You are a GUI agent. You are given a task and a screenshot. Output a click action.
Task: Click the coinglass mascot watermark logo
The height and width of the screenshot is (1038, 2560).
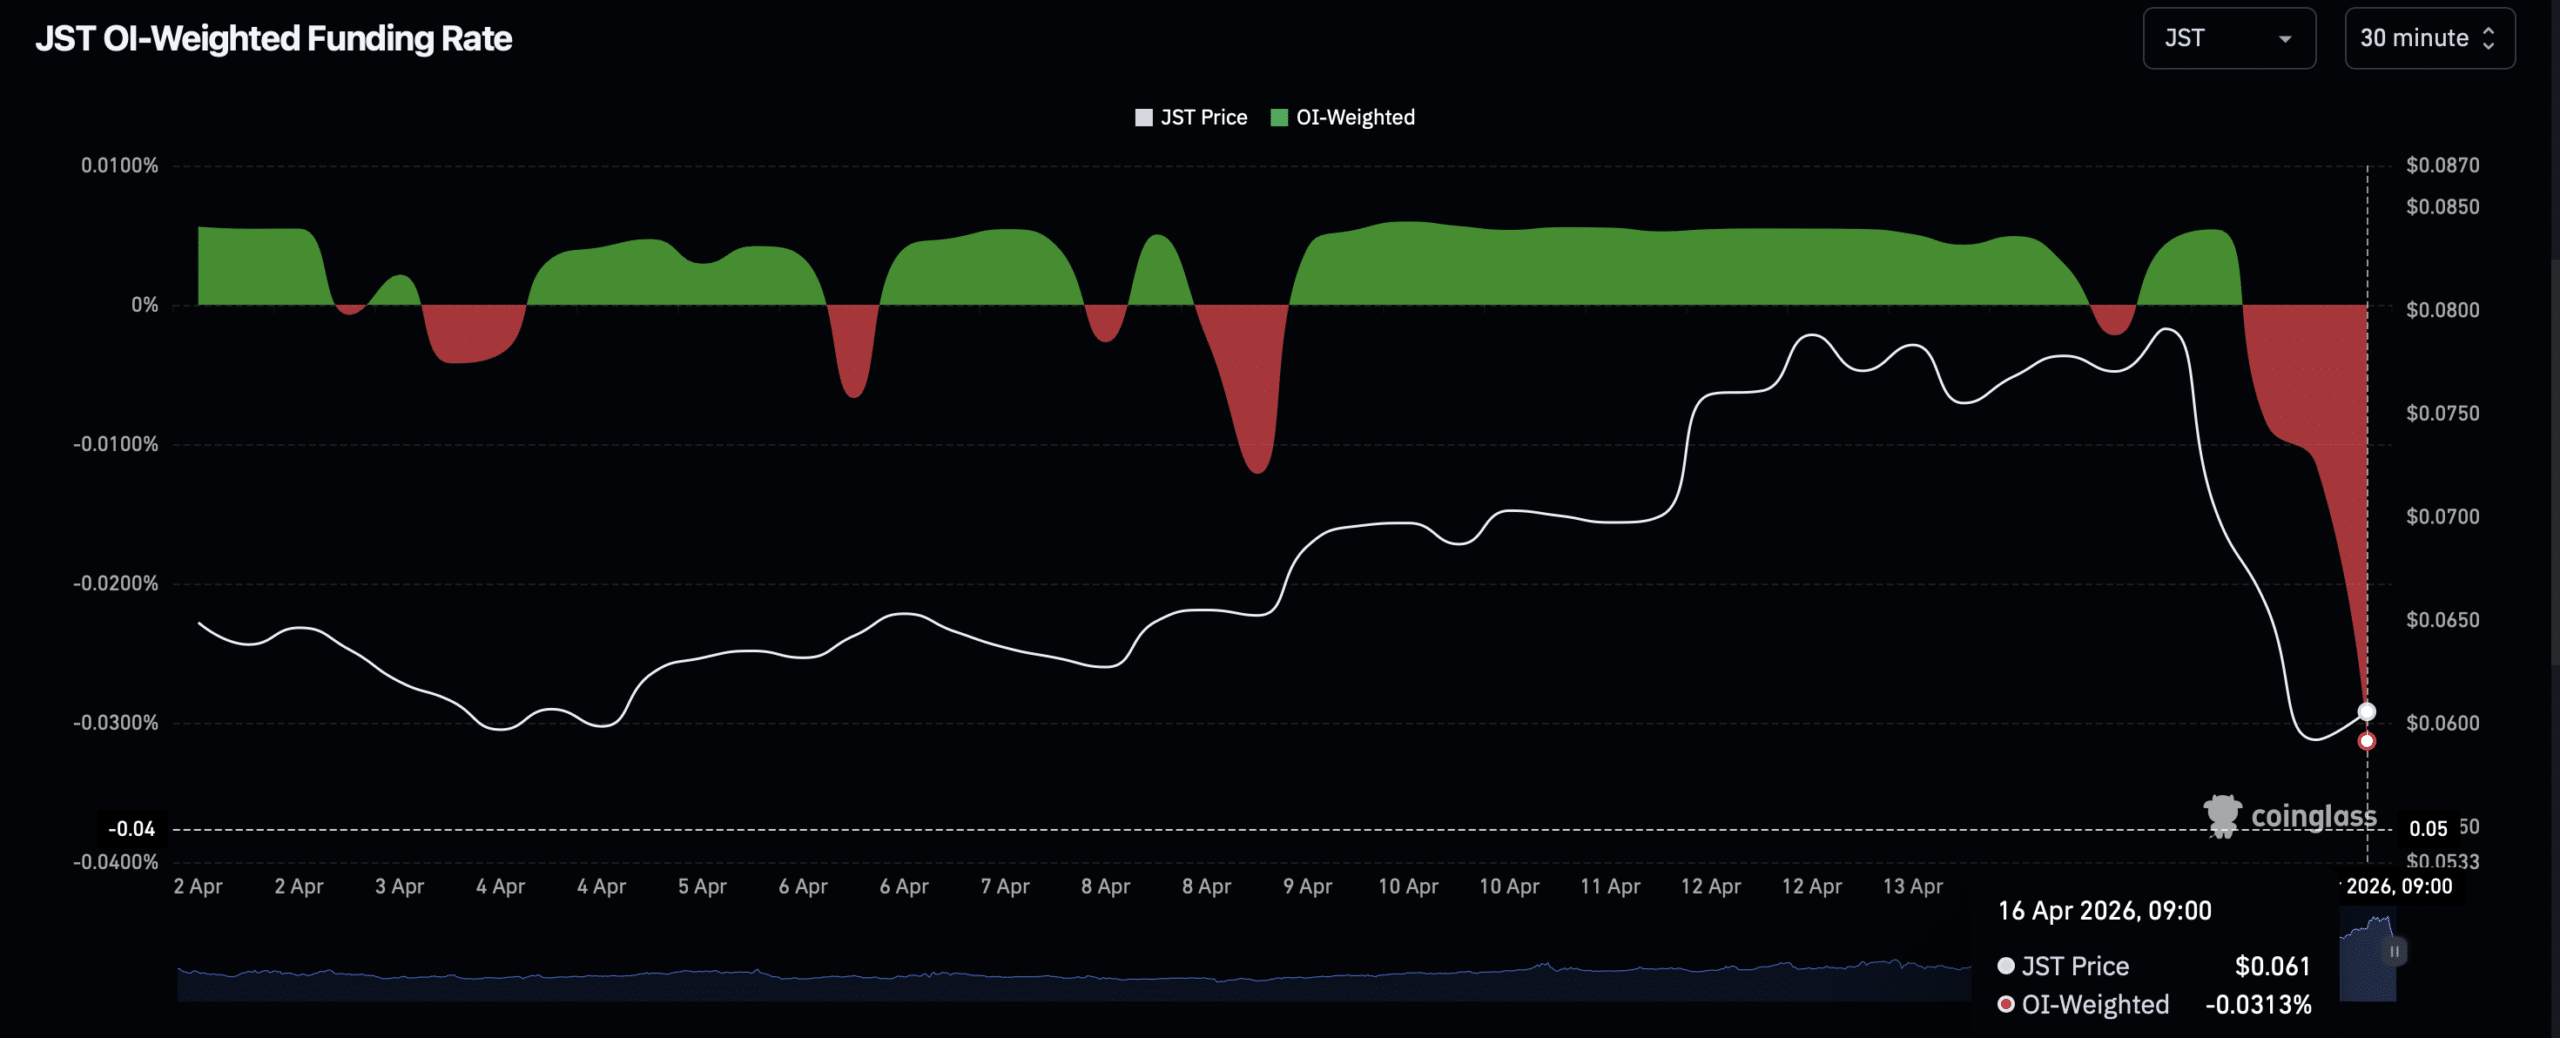tap(2222, 816)
